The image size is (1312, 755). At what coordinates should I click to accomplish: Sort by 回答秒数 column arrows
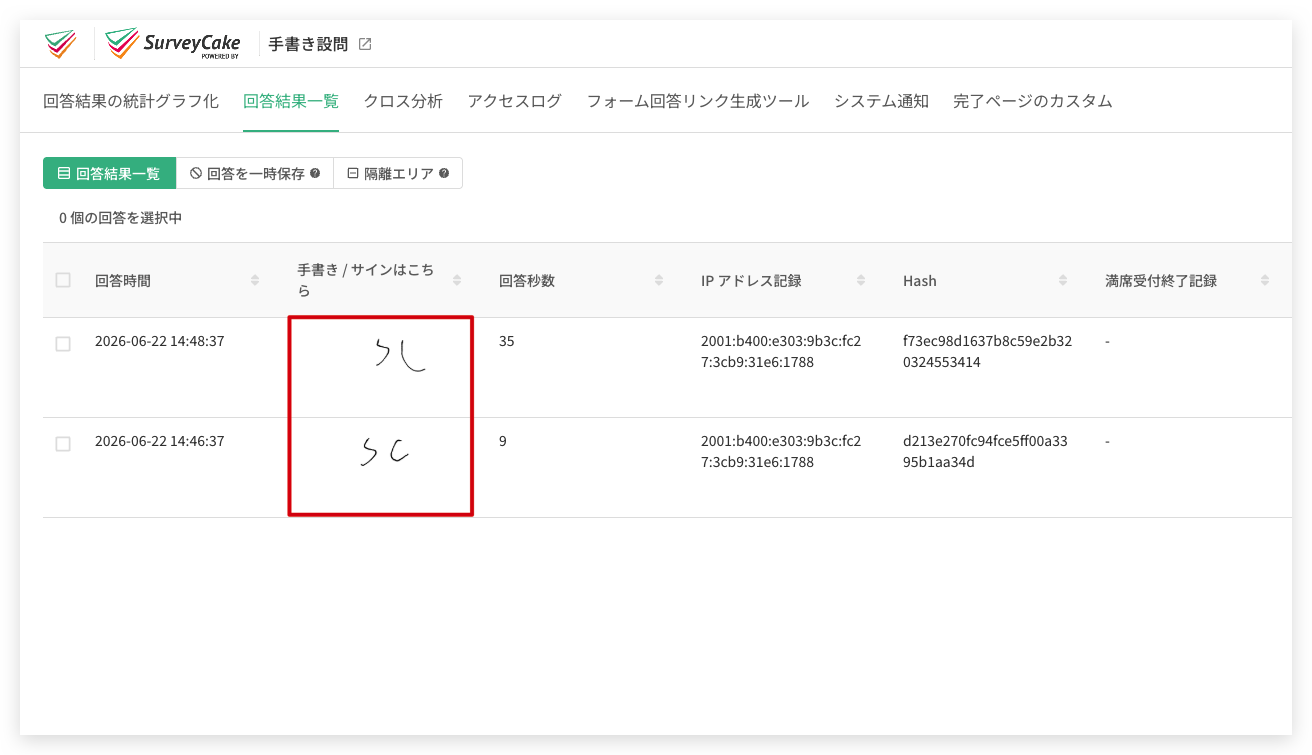659,281
